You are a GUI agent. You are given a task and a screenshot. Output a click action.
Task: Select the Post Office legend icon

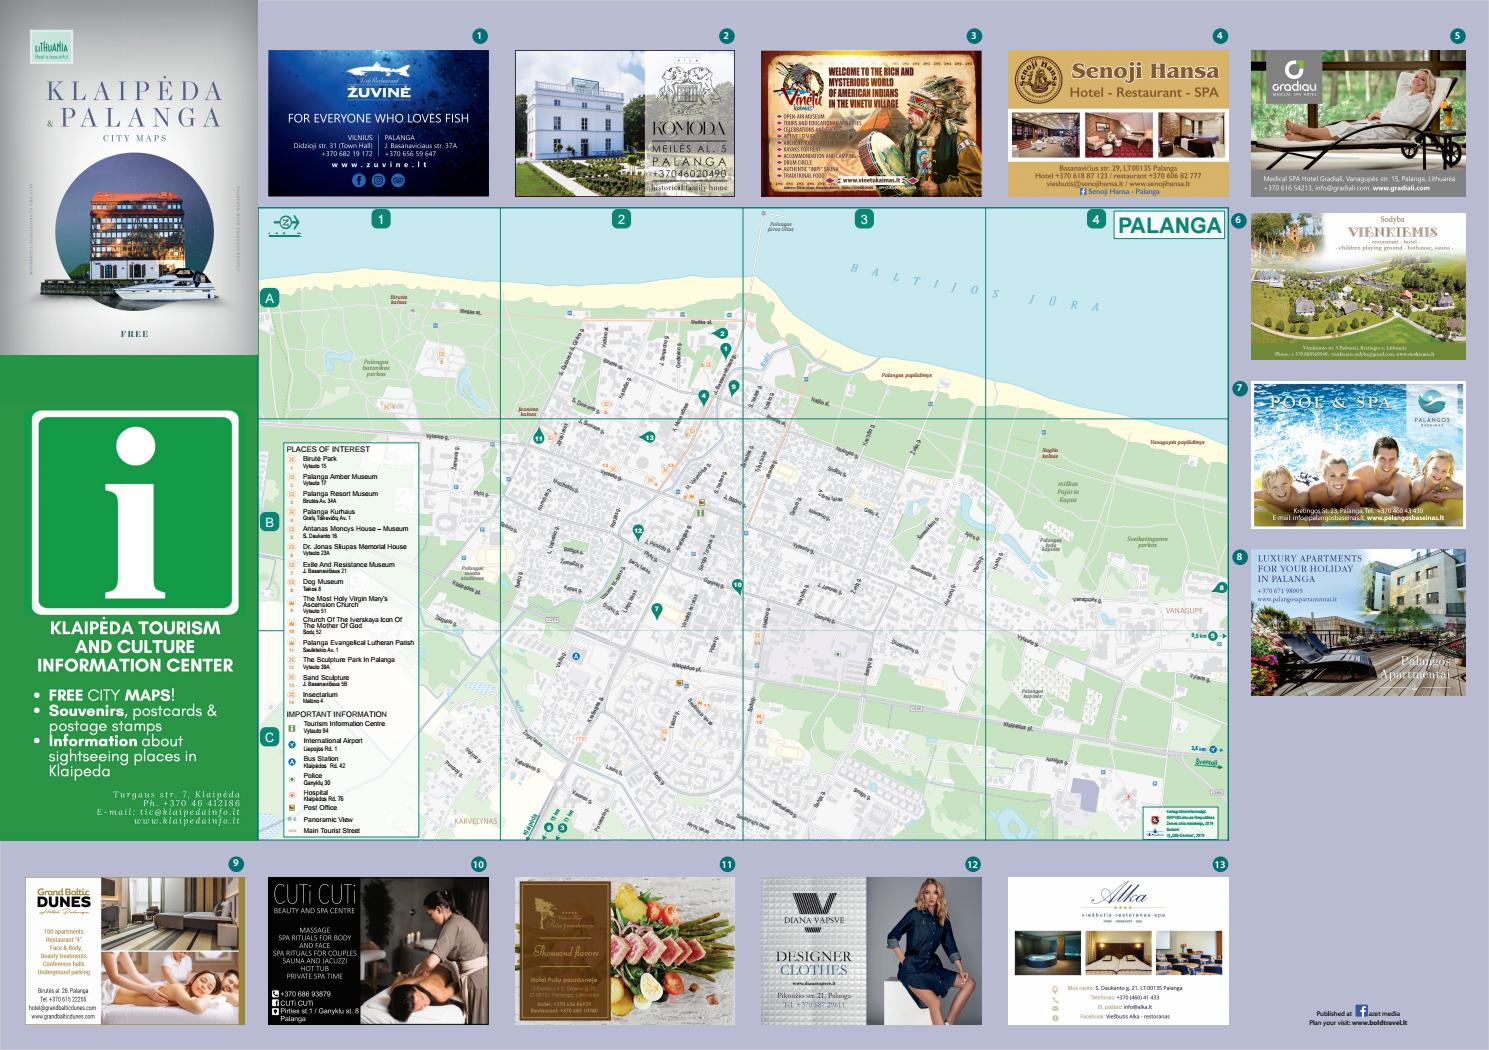coord(292,808)
